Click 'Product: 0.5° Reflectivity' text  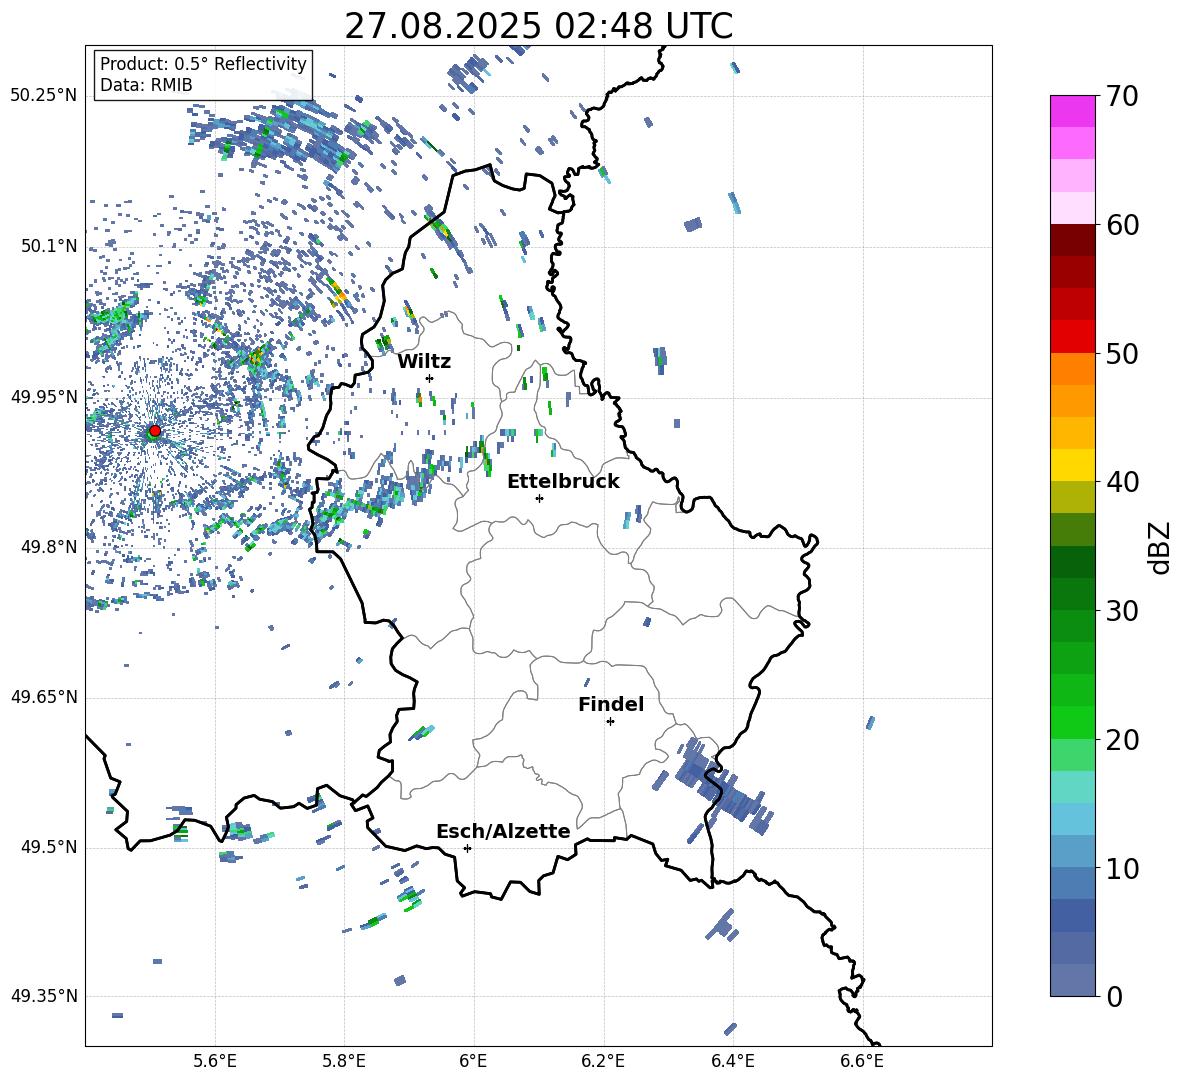(x=203, y=64)
